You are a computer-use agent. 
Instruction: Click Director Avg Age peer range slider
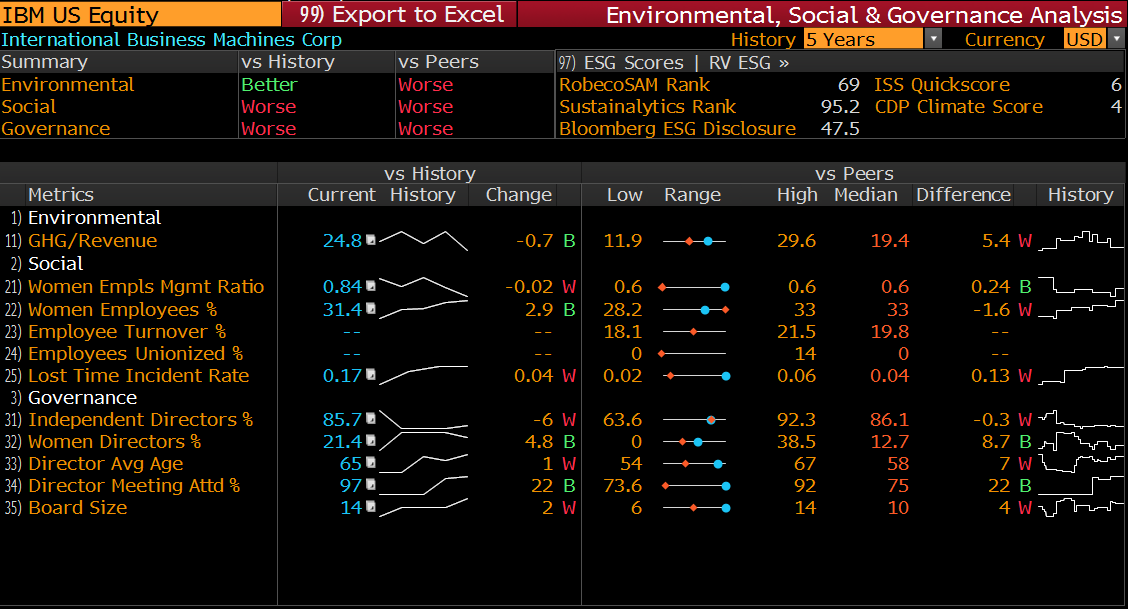694,464
